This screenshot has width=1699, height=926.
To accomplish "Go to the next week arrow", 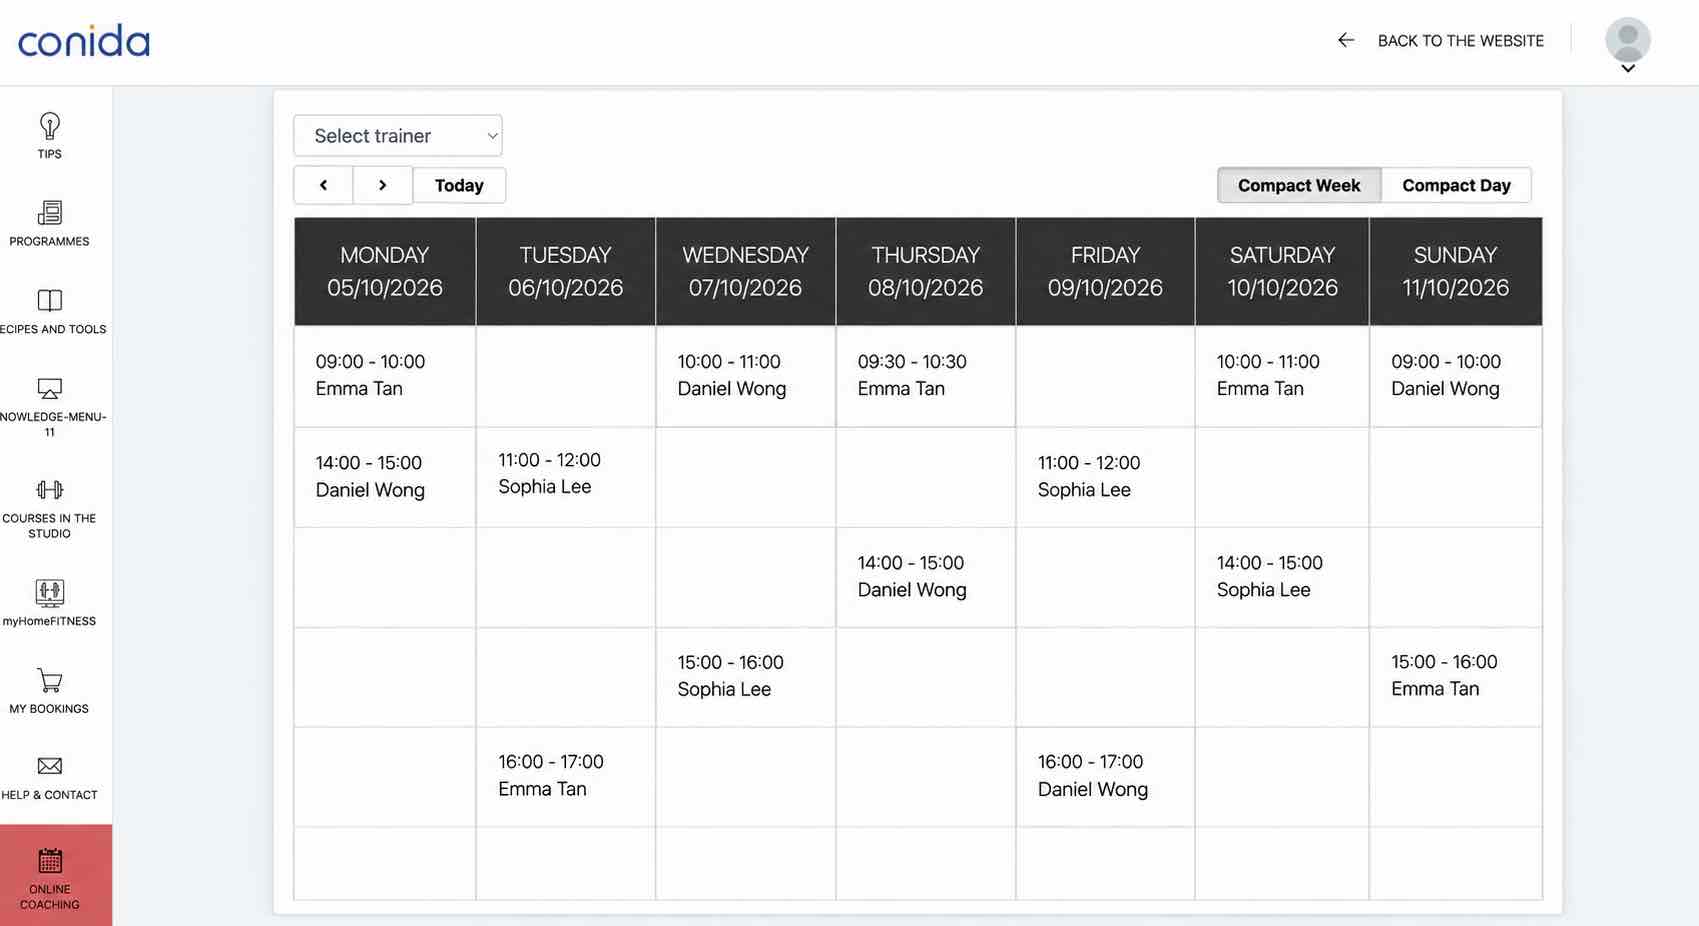I will (x=382, y=185).
